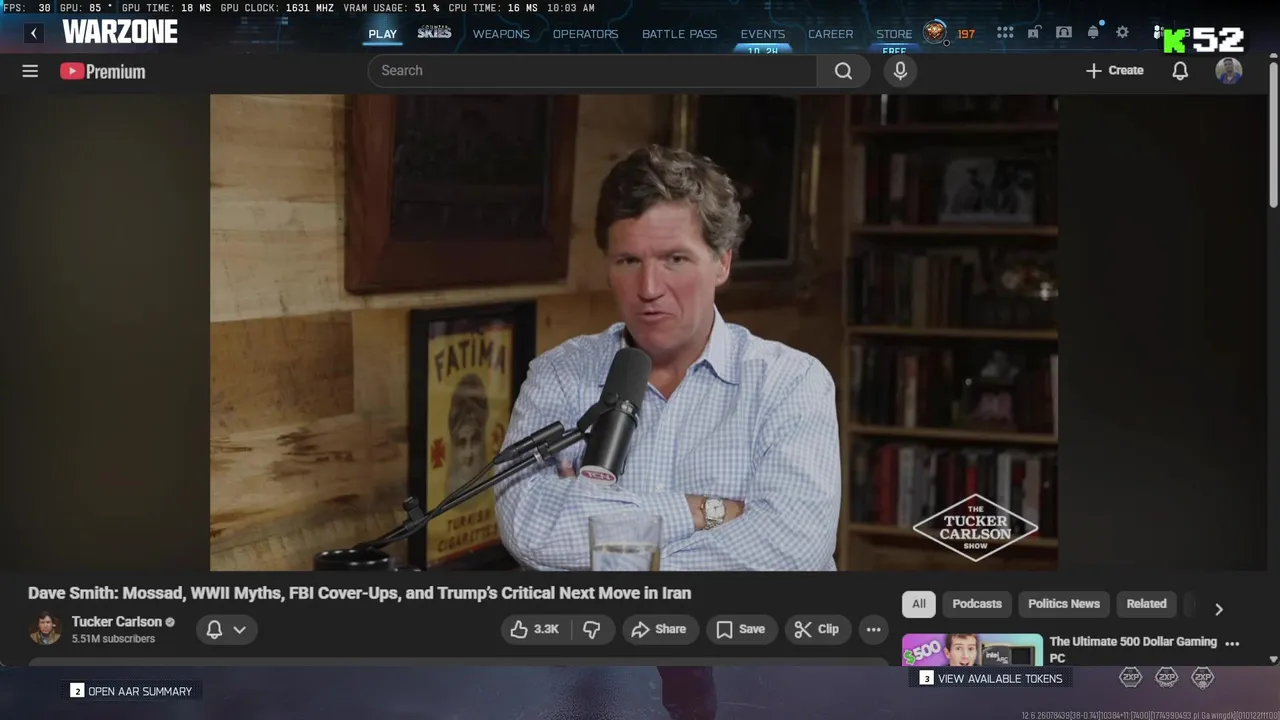Viewport: 1280px width, 720px height.
Task: Open YouTube notifications bell
Action: (x=1180, y=71)
